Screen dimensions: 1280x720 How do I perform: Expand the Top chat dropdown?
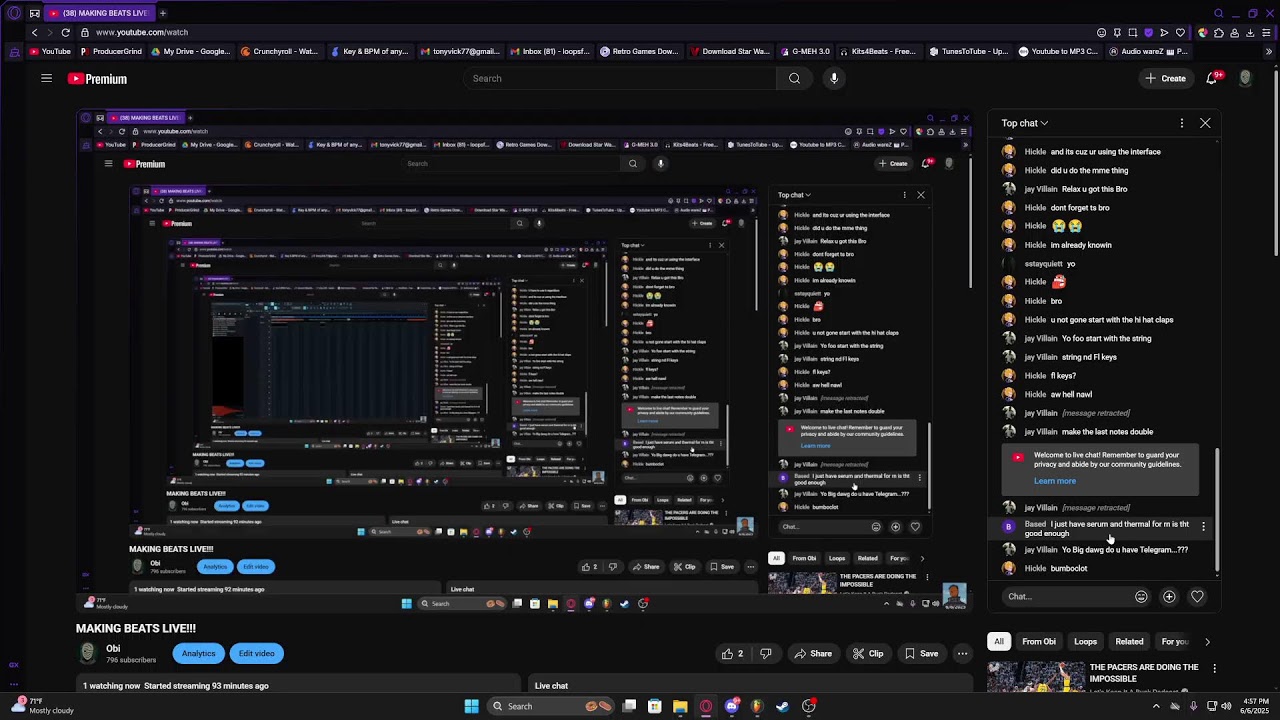[1025, 123]
